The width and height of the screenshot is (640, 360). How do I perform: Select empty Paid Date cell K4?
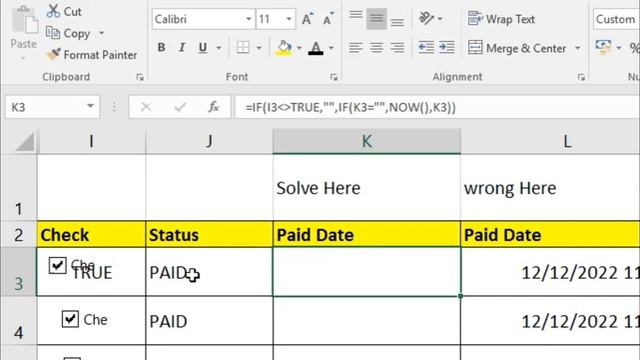coord(367,321)
